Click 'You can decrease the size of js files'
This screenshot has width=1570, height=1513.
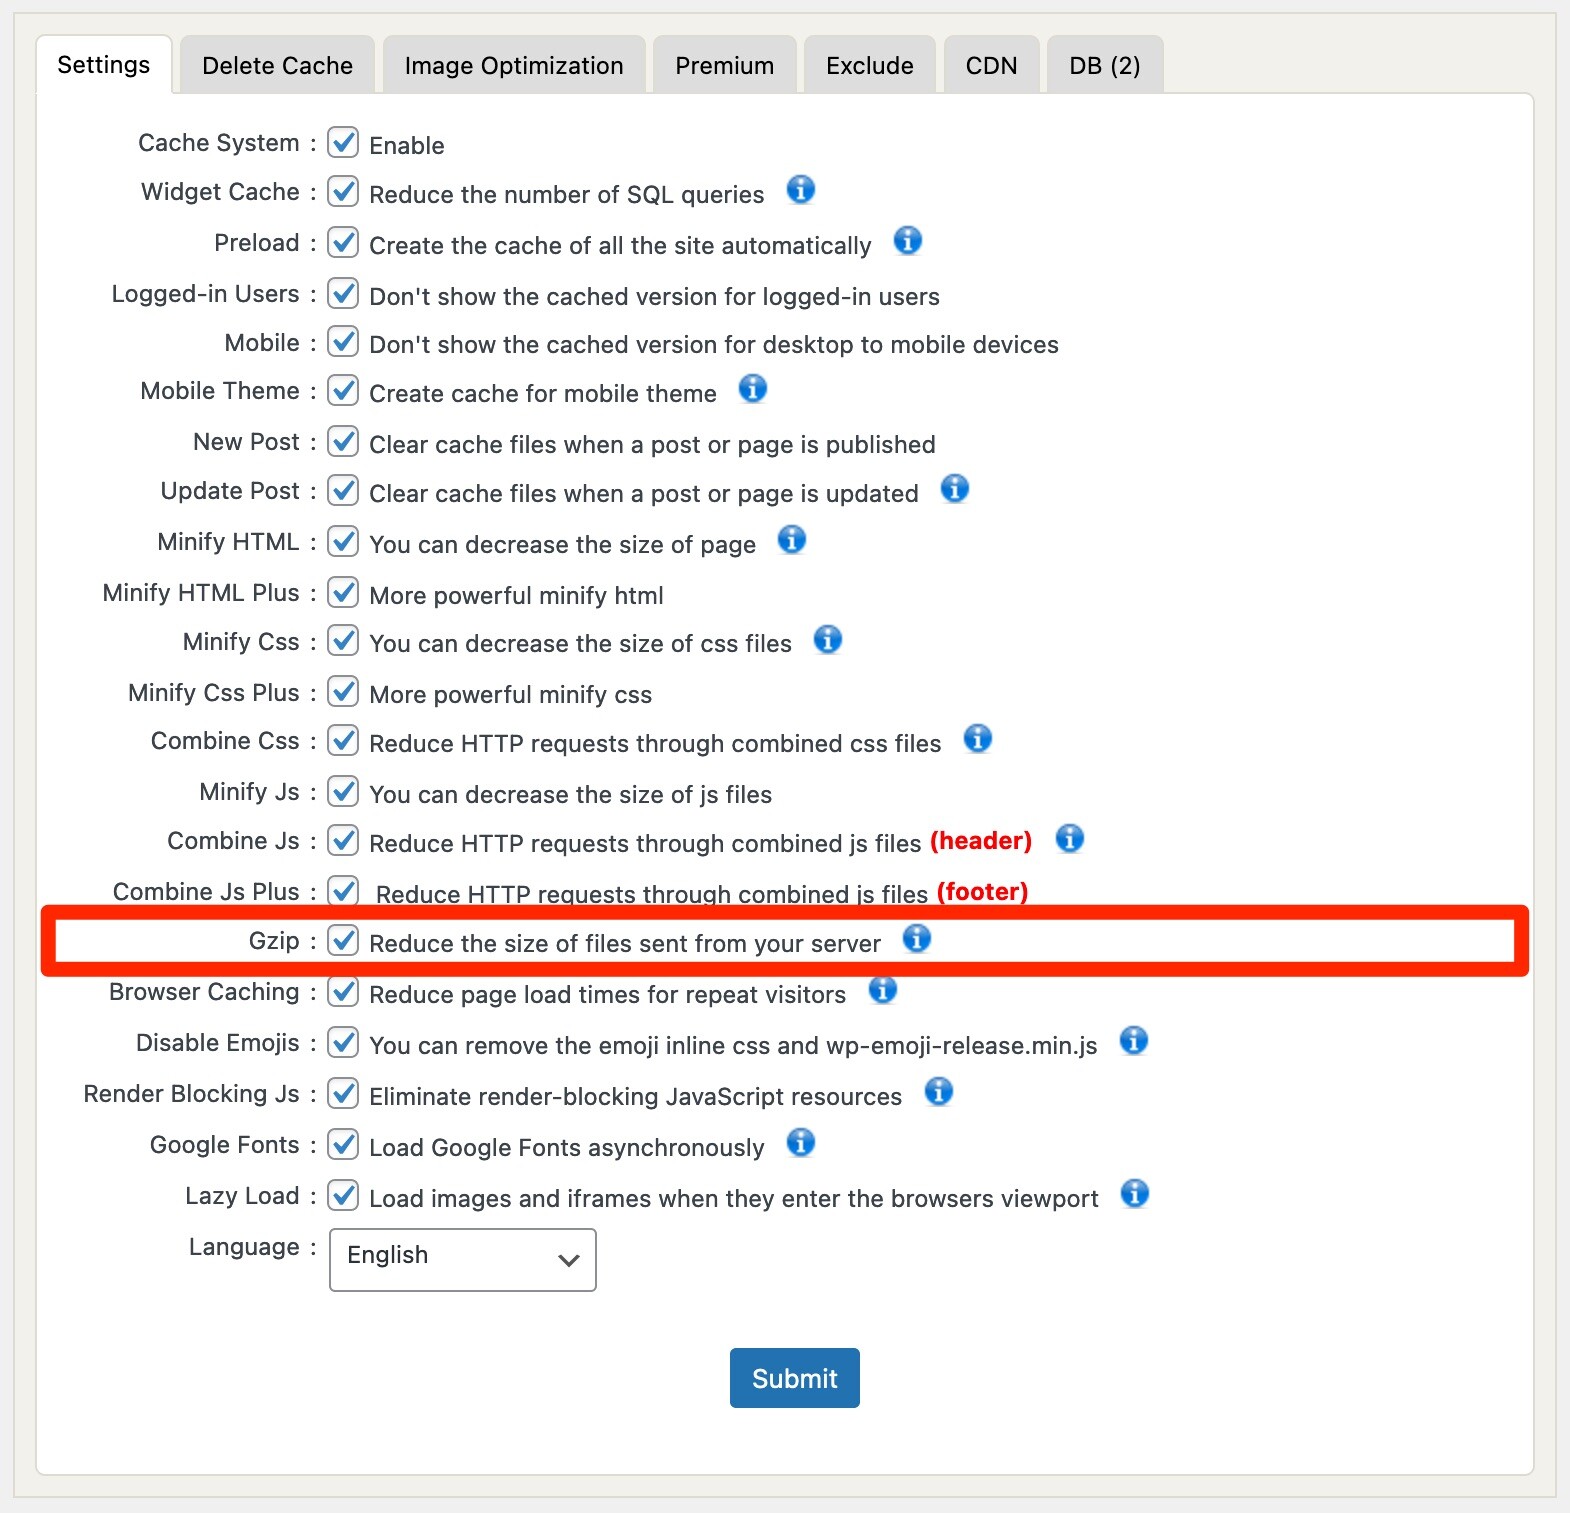click(x=571, y=794)
